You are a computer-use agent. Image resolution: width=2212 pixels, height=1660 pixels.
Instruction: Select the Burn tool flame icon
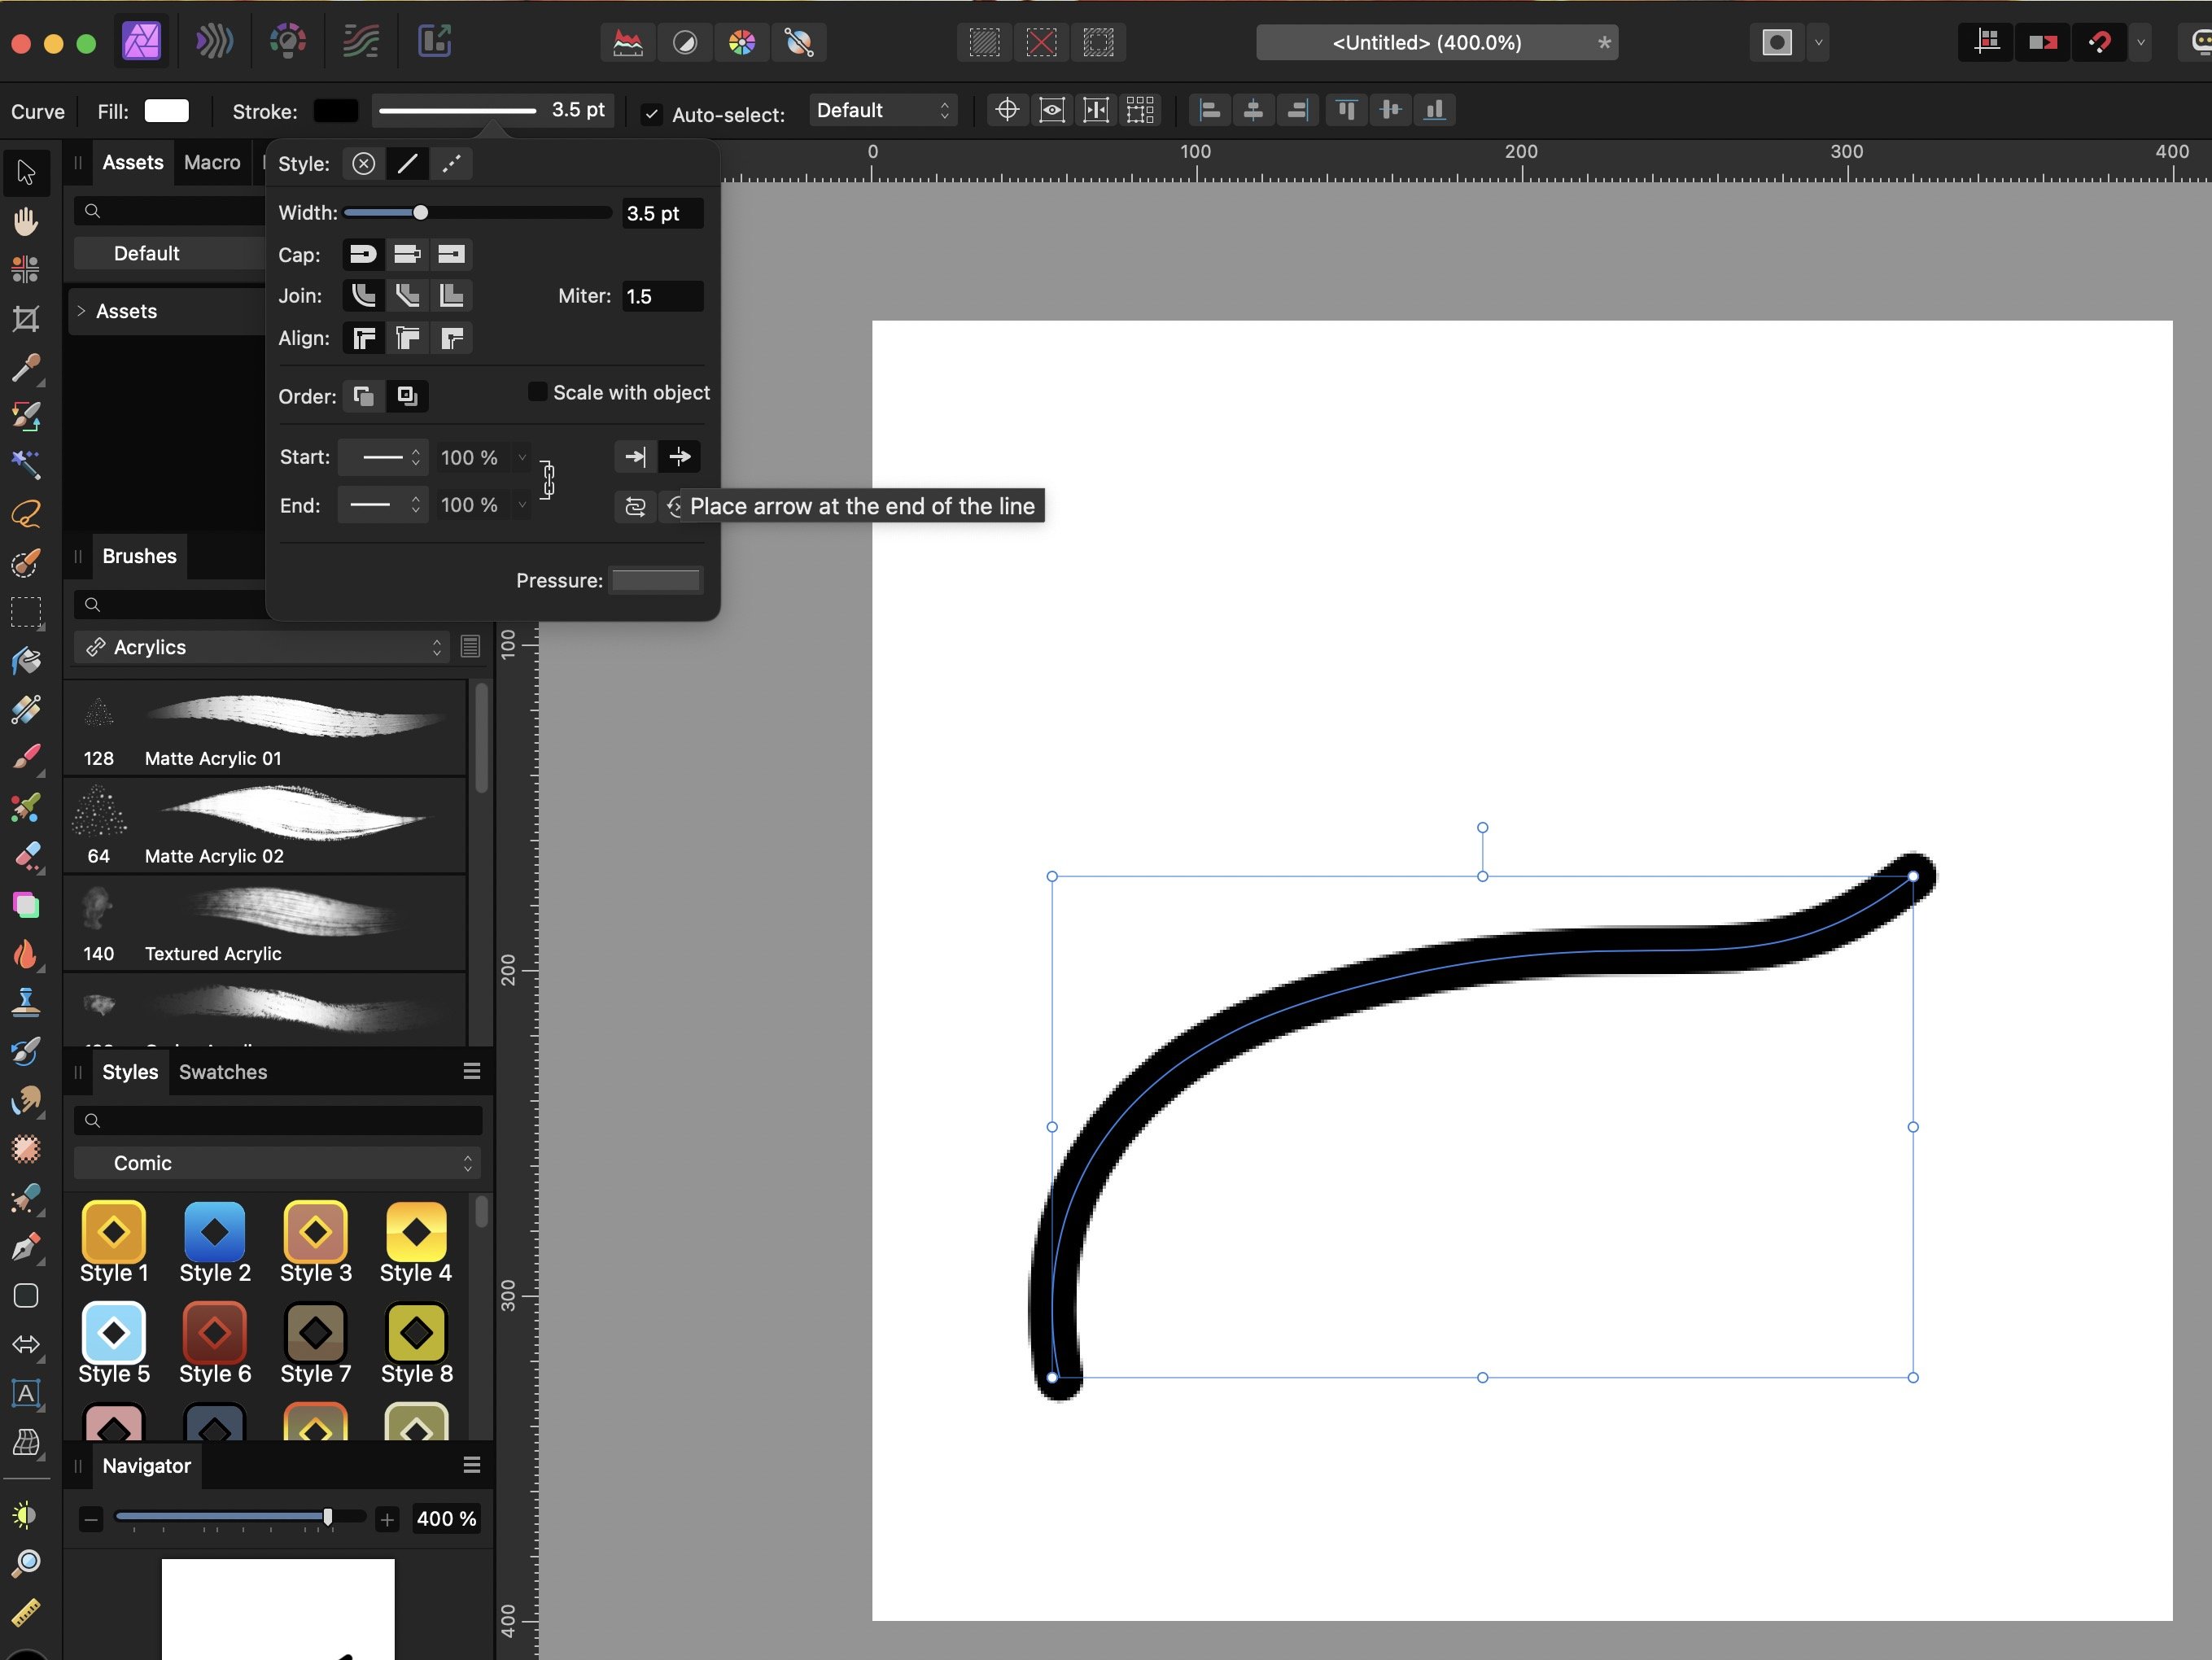click(26, 953)
